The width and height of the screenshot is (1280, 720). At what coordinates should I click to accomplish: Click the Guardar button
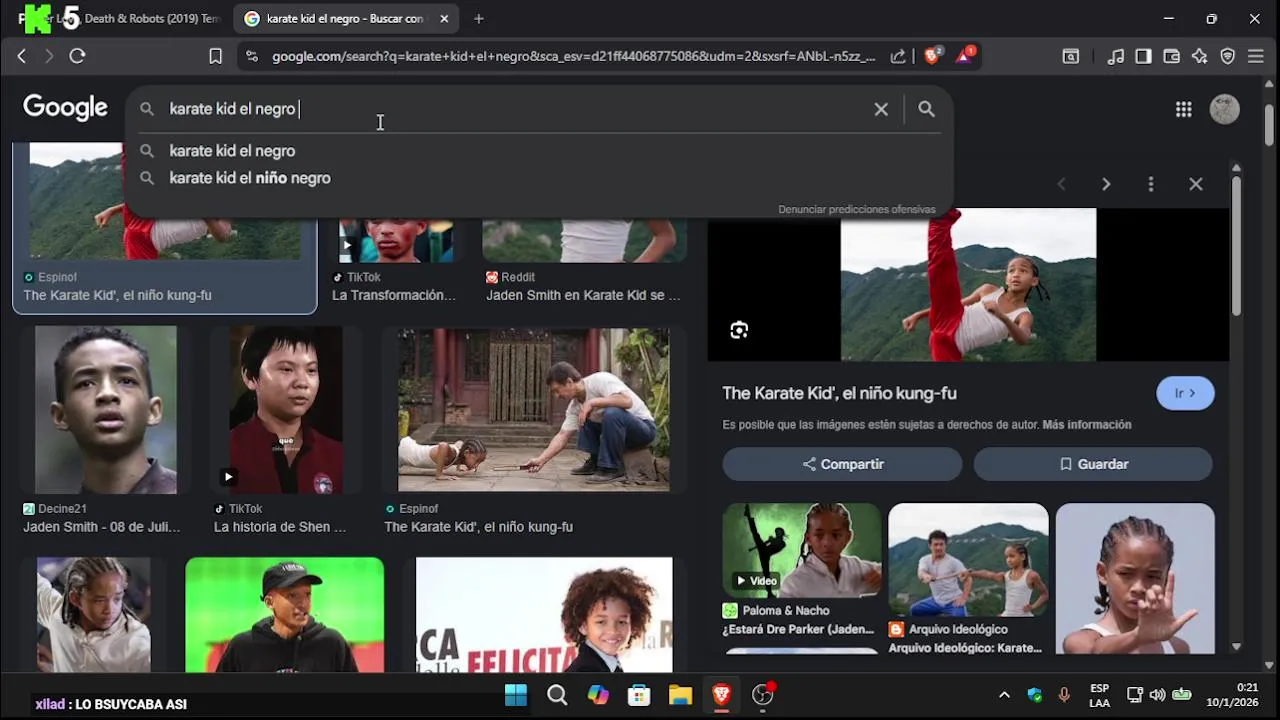coord(1093,464)
